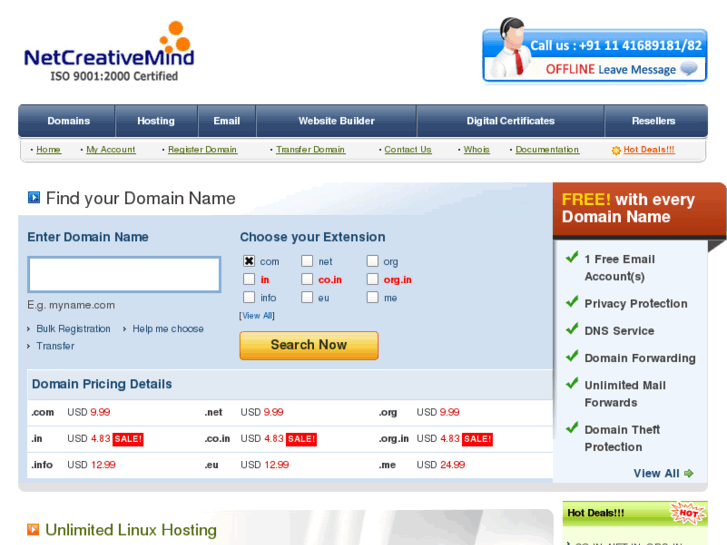
Task: Focus the Enter Domain Name input field
Action: click(x=124, y=274)
